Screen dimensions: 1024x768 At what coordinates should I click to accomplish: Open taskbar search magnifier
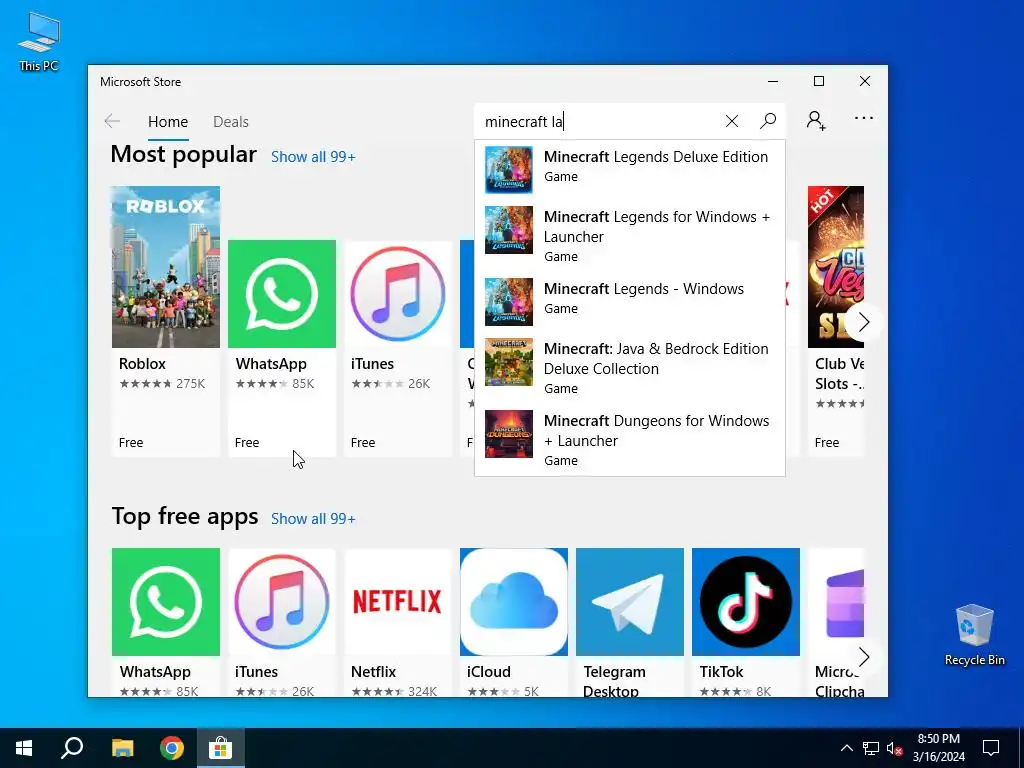pyautogui.click(x=72, y=748)
